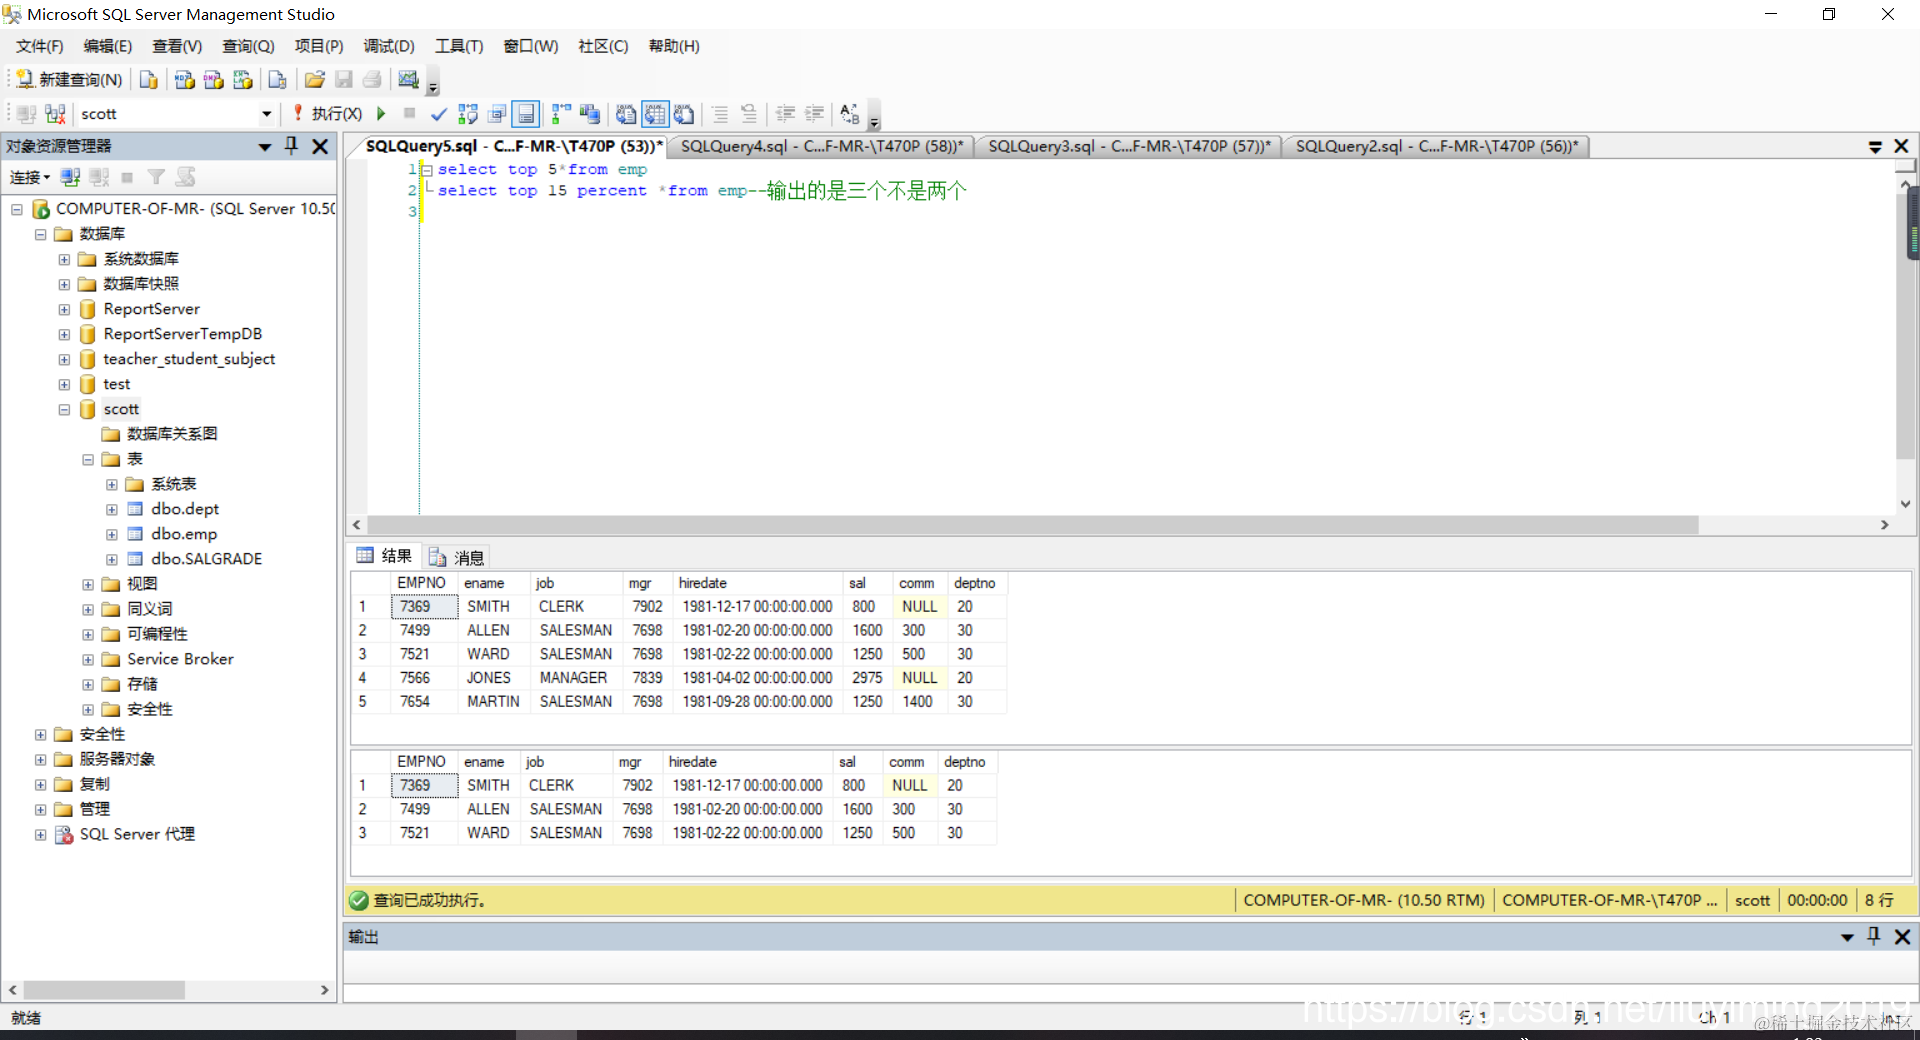Open the Query Options icon
The width and height of the screenshot is (1920, 1040).
pyautogui.click(x=496, y=114)
